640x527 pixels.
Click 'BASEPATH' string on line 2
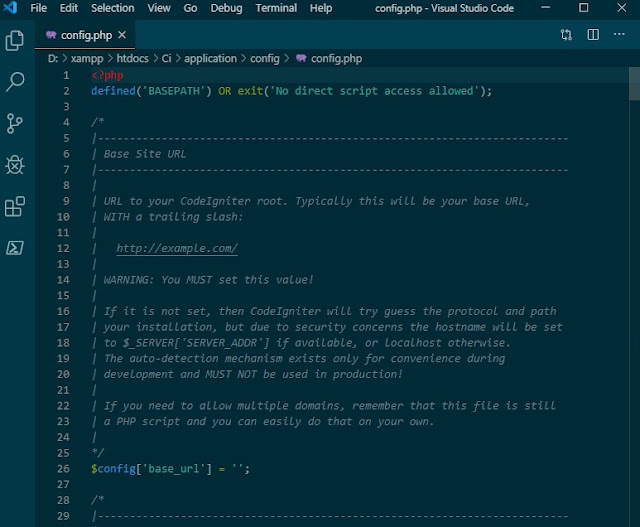(173, 91)
